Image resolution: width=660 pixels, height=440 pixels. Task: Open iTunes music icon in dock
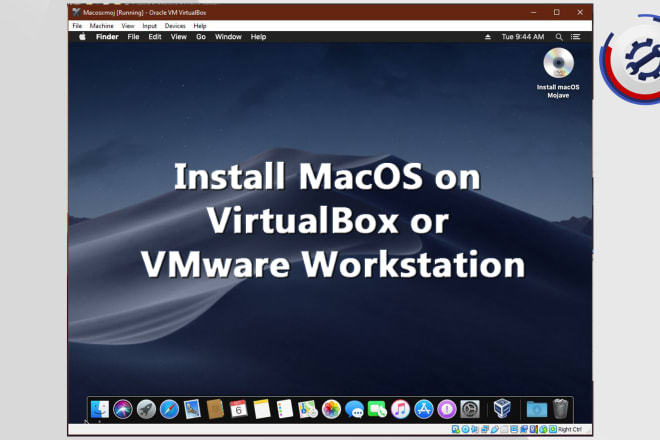pos(400,409)
